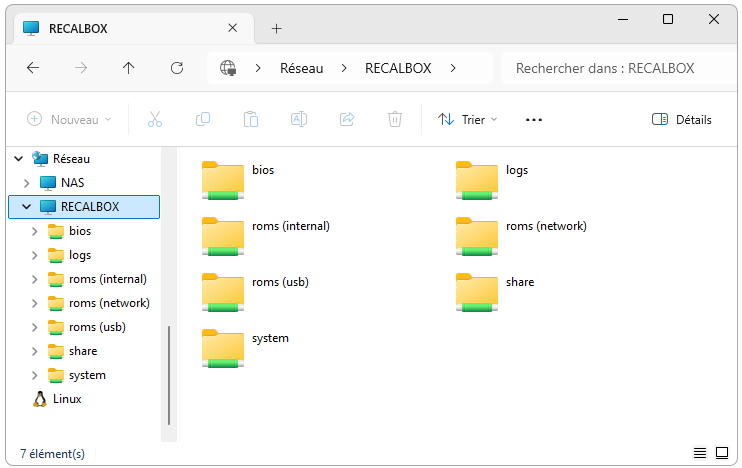Viewport: 742px width, 468px height.
Task: Expand the system node in sidebar
Action: pos(35,375)
